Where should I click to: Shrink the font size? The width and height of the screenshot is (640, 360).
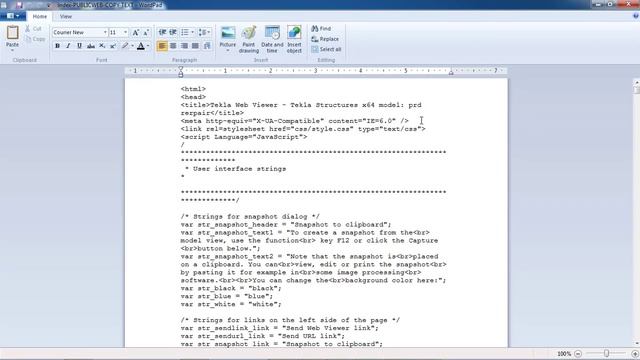point(146,32)
